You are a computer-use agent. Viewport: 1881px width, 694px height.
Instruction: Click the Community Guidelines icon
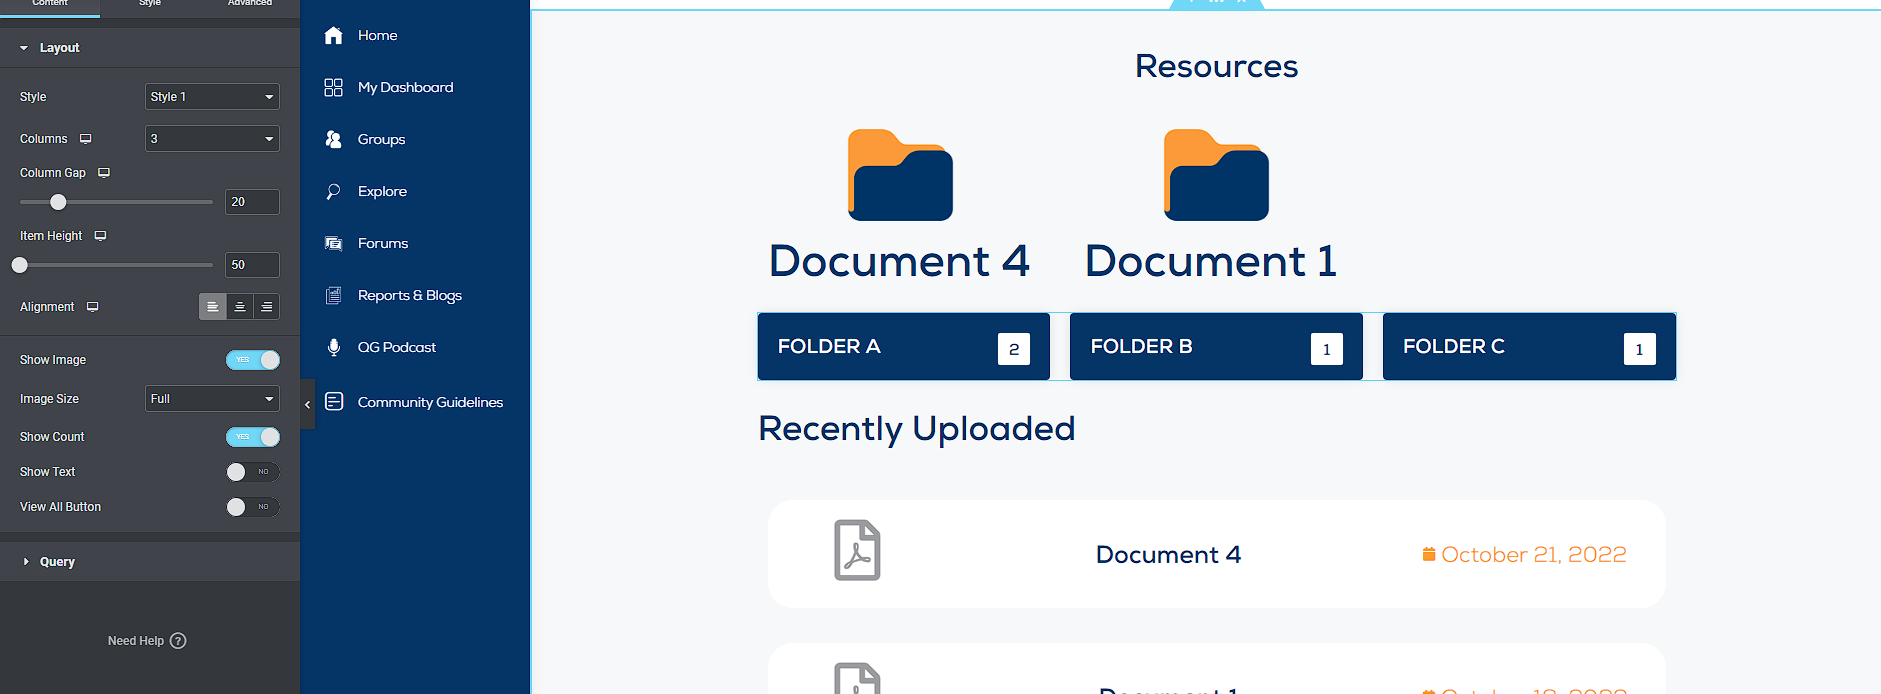[334, 401]
